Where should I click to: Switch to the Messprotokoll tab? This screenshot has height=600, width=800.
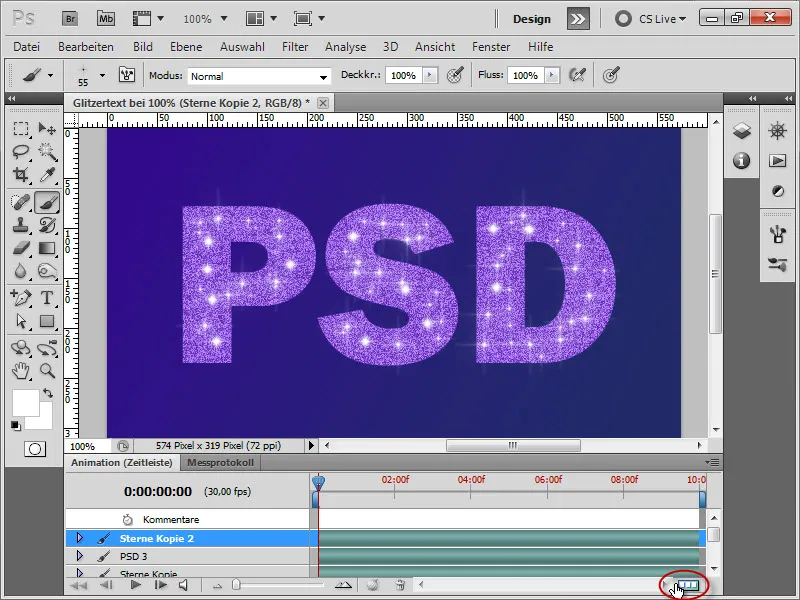(x=224, y=463)
